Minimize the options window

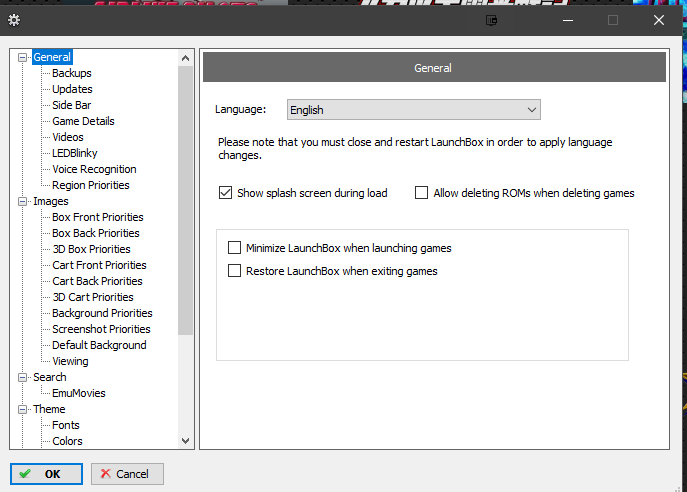pos(568,20)
